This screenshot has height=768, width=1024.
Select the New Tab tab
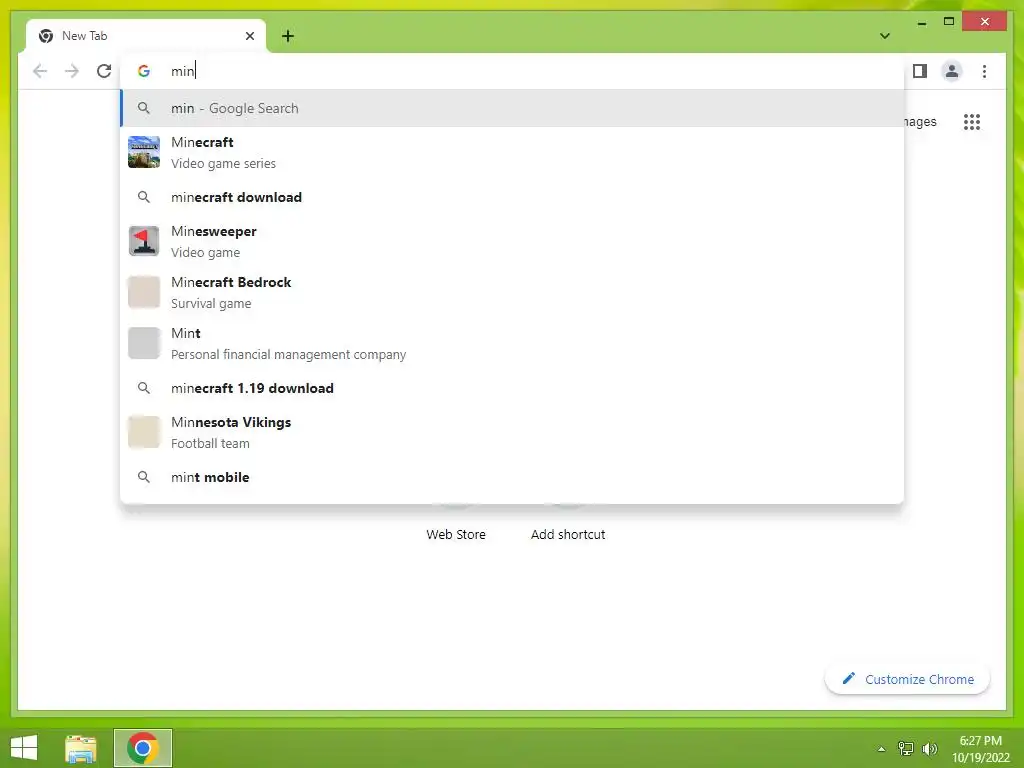coord(146,36)
